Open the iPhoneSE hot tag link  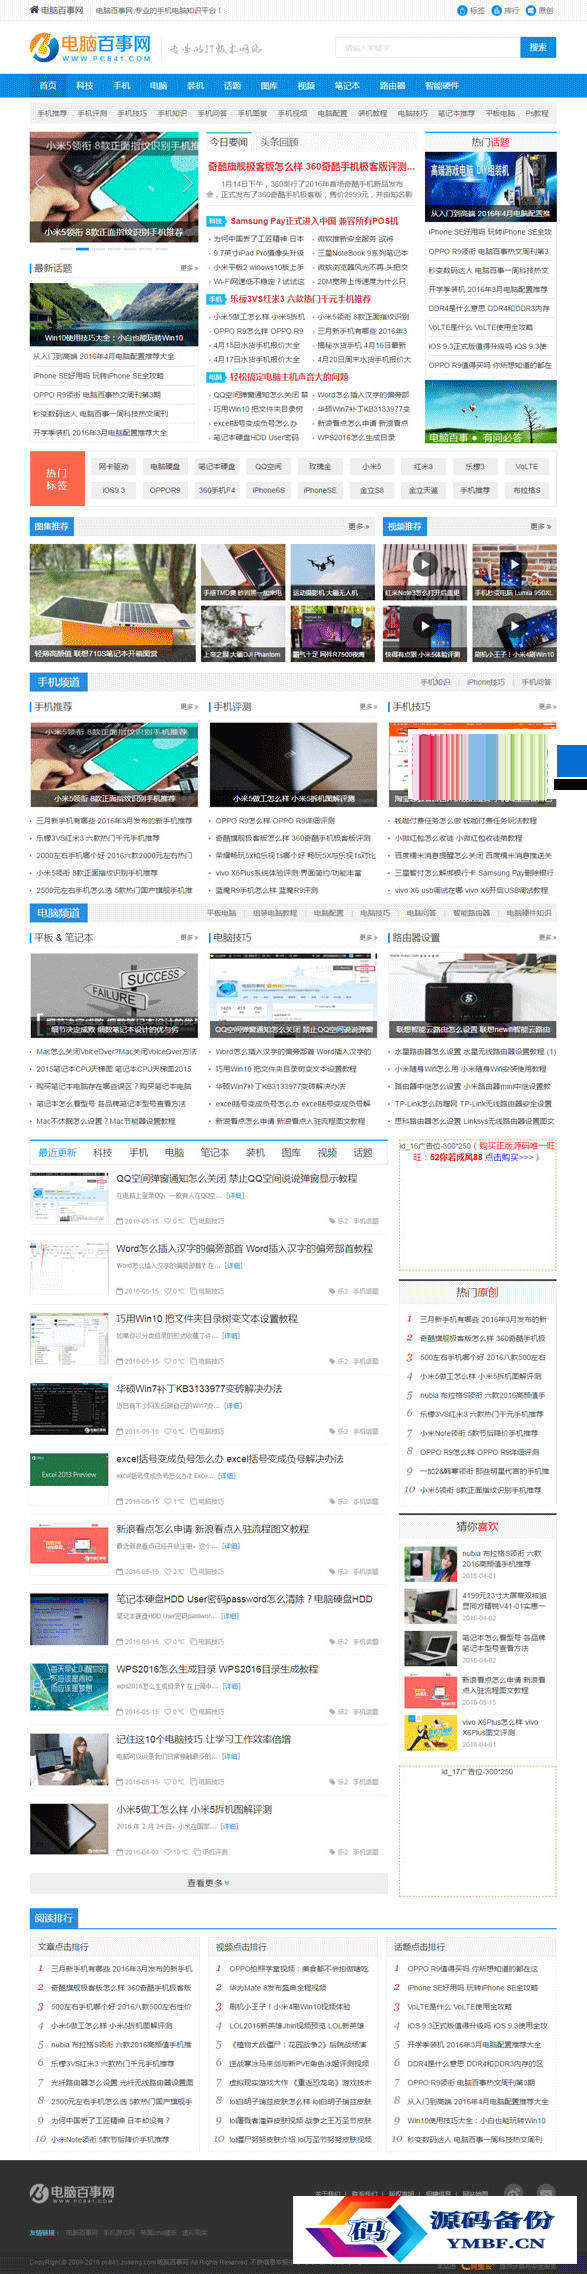tap(320, 490)
